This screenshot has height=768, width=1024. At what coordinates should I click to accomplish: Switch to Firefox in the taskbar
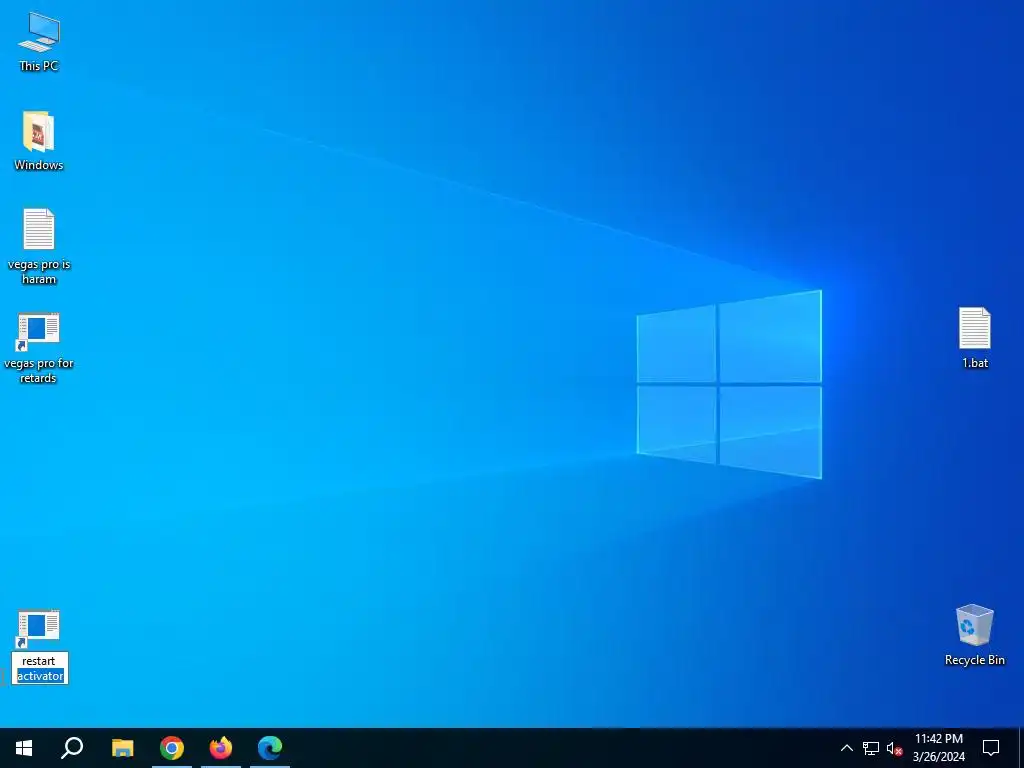pos(221,748)
